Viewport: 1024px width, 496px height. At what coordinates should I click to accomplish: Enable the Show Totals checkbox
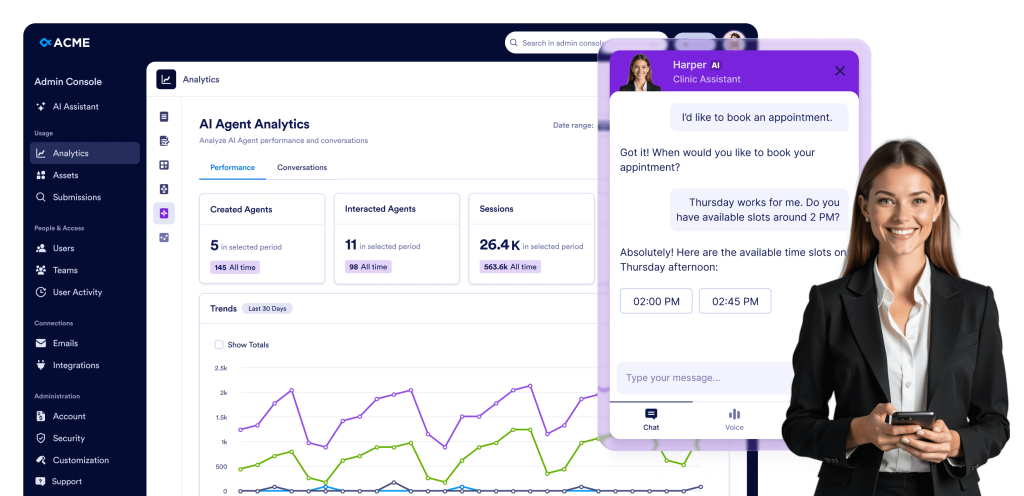pyautogui.click(x=219, y=345)
